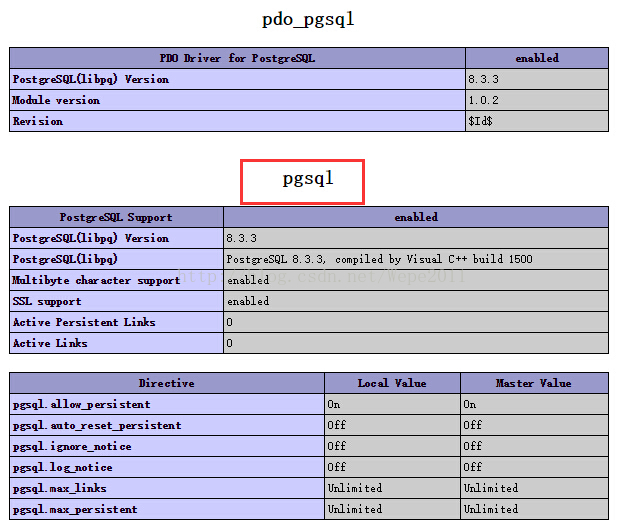Image resolution: width=626 pixels, height=530 pixels.
Task: Select the 'PDO Driver for PostgreSQL' header cell
Action: pos(237,58)
